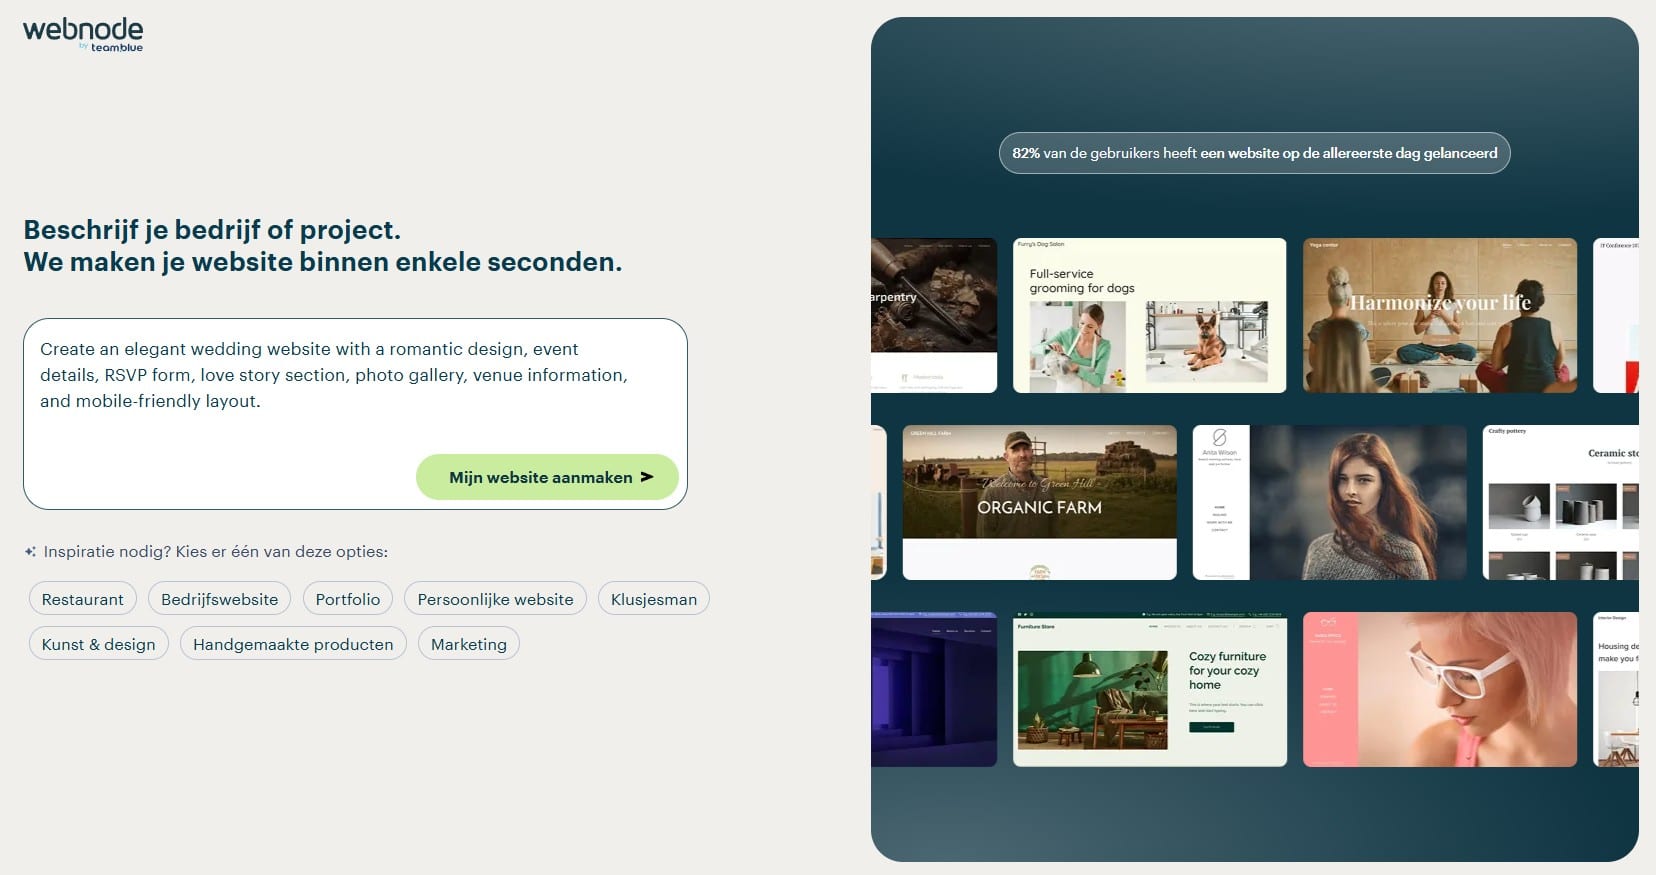Open the pink glasses woman template

coord(1440,689)
